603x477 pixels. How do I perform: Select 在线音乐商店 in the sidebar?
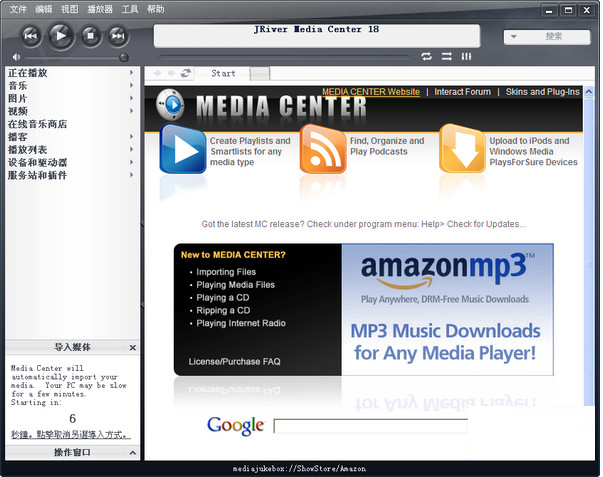(37, 124)
